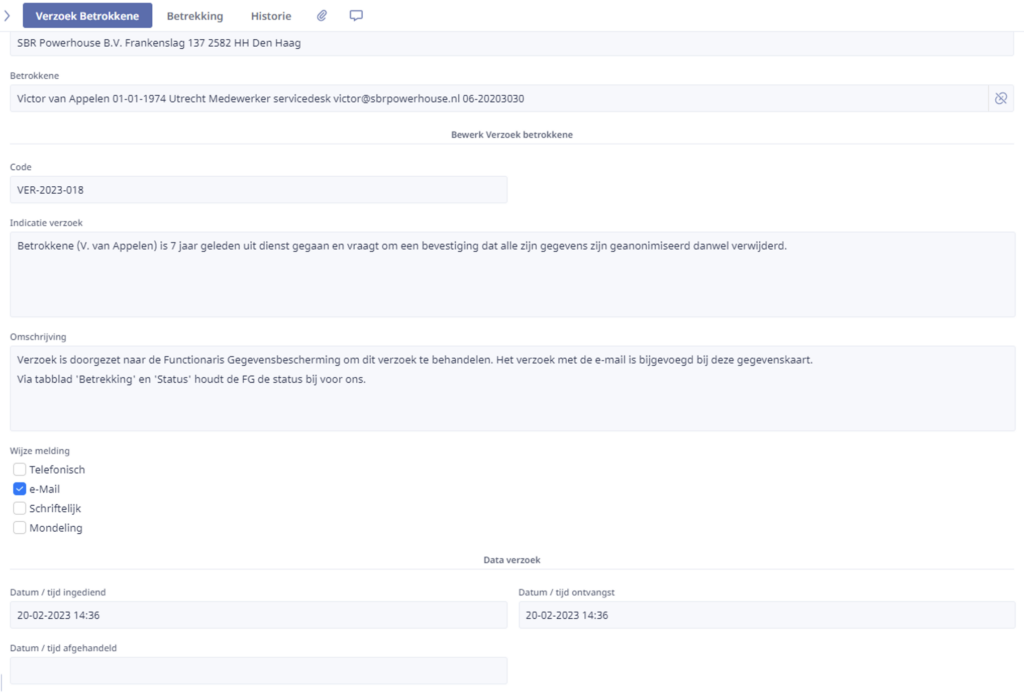1024x698 pixels.
Task: Click the Datum / tijd ontvangst field
Action: pyautogui.click(x=766, y=615)
